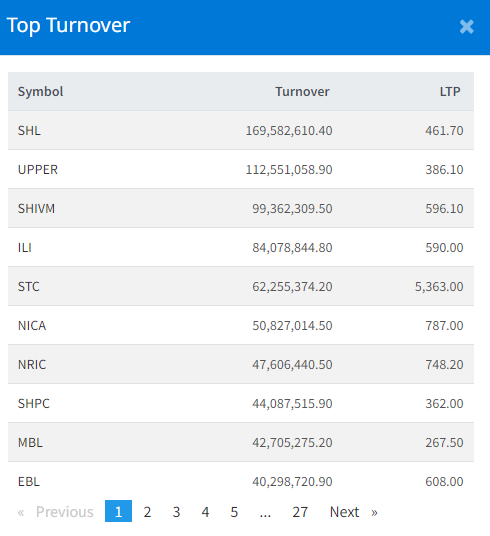The image size is (490, 536).
Task: Go to pagination page 3
Action: 176,512
